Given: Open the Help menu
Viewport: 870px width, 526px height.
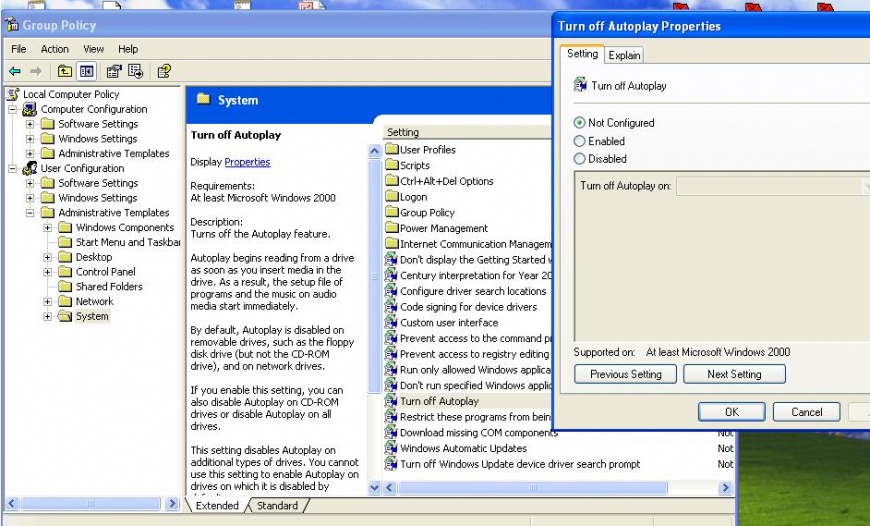Looking at the screenshot, I should click(128, 49).
